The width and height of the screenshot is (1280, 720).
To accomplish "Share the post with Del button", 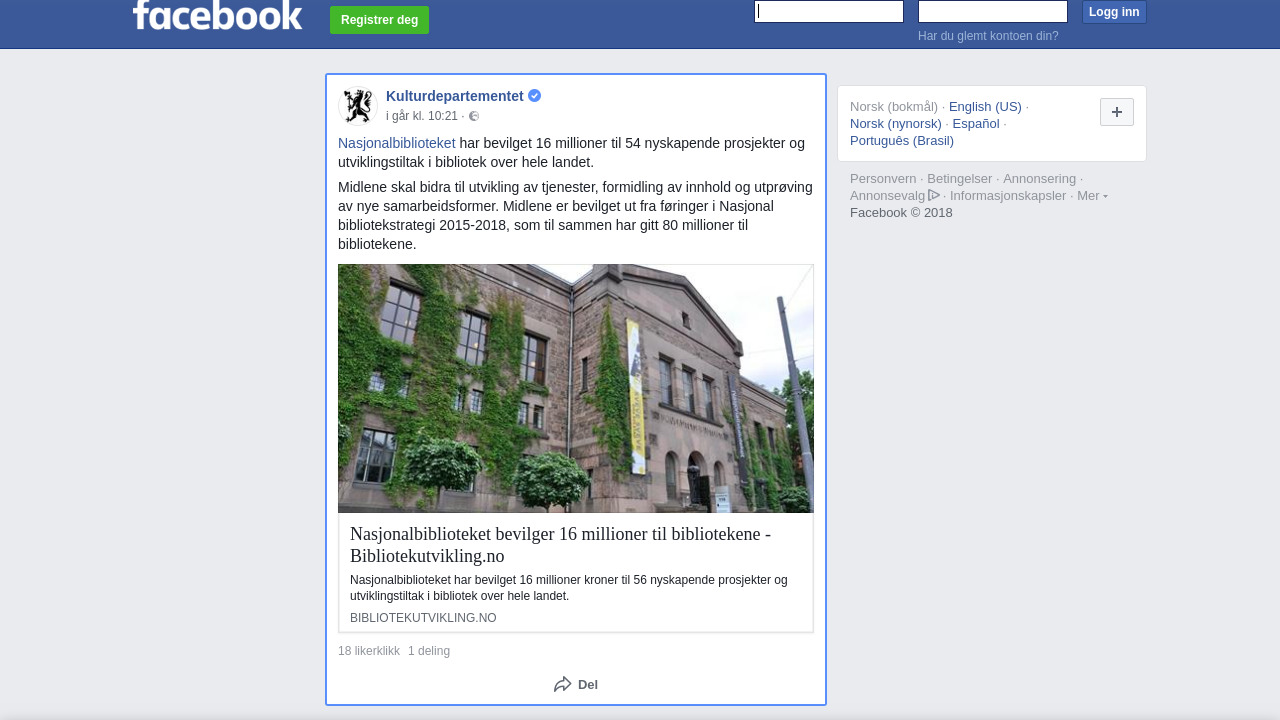I will tap(576, 684).
